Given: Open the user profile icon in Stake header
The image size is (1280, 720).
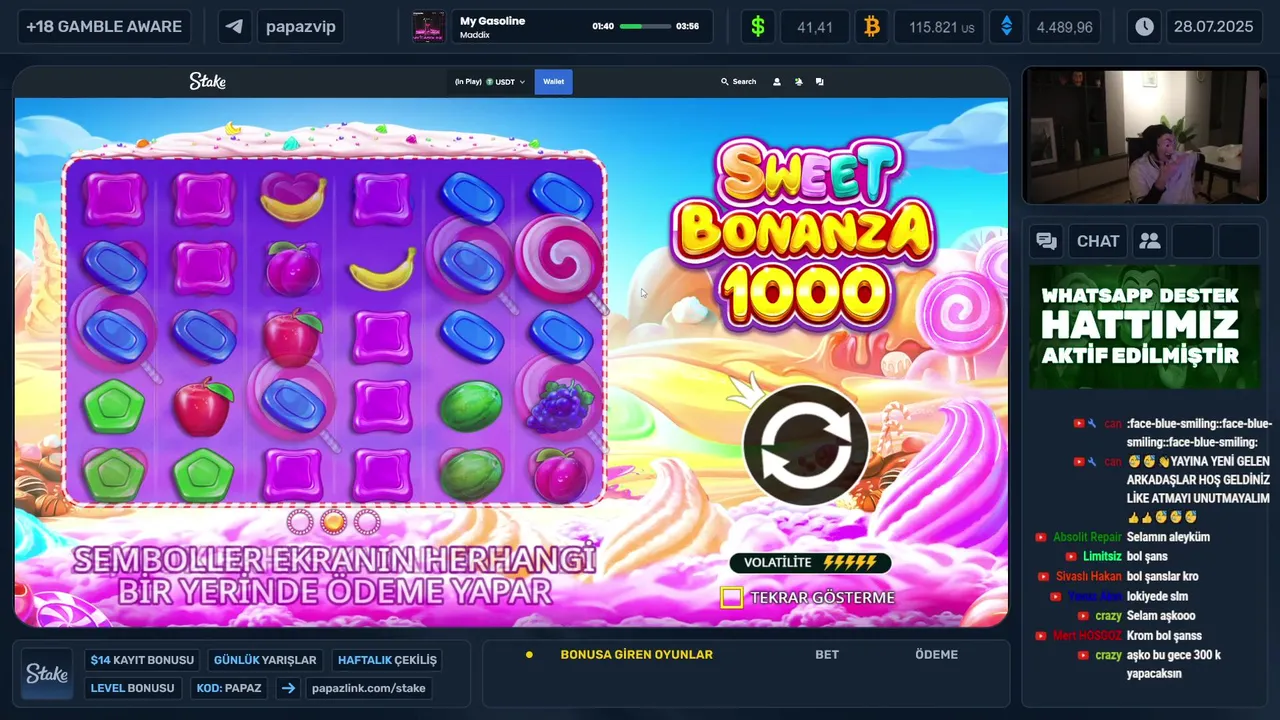Looking at the screenshot, I should click(x=777, y=82).
